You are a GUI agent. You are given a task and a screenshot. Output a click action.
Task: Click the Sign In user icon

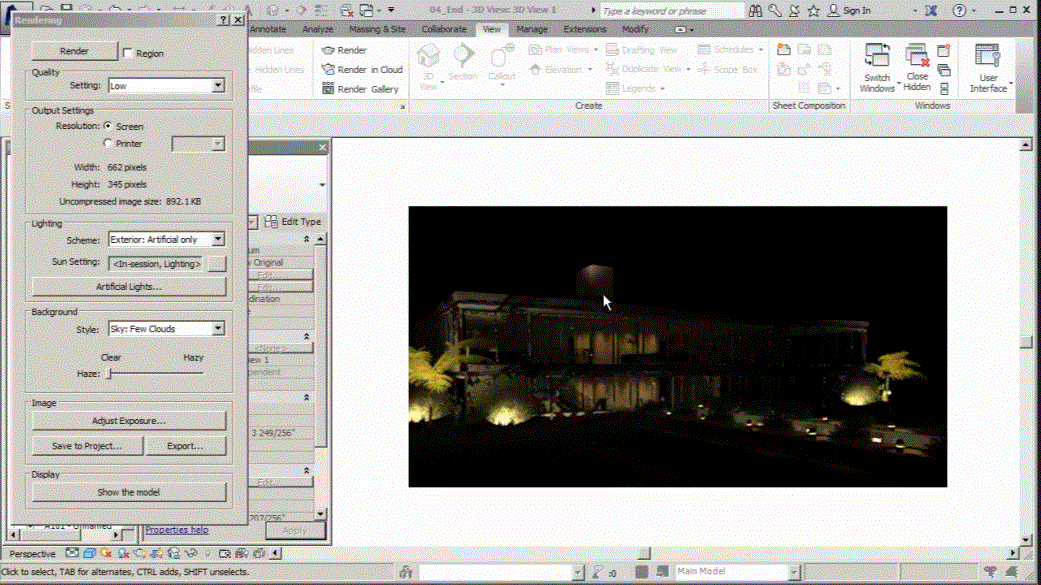coord(833,10)
